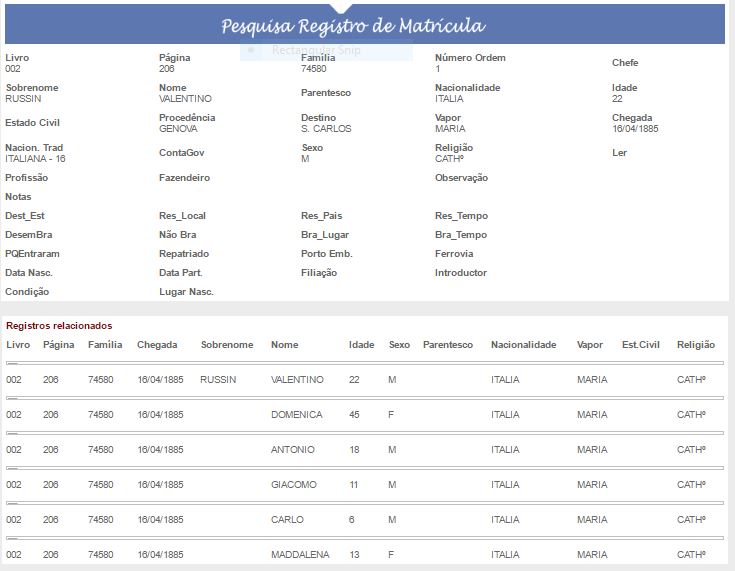Click the Sobrenome column header in table
The image size is (735, 571).
(x=227, y=345)
